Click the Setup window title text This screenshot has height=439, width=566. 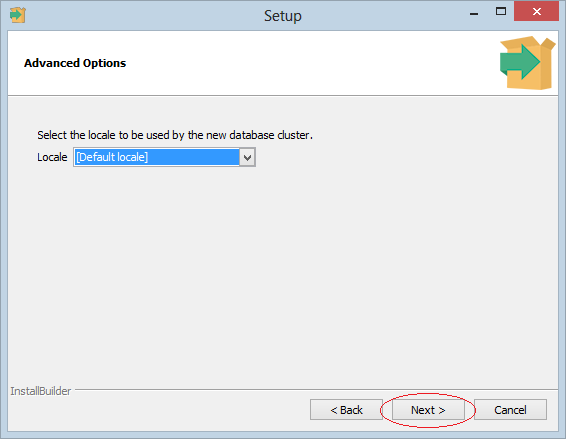[x=283, y=16]
